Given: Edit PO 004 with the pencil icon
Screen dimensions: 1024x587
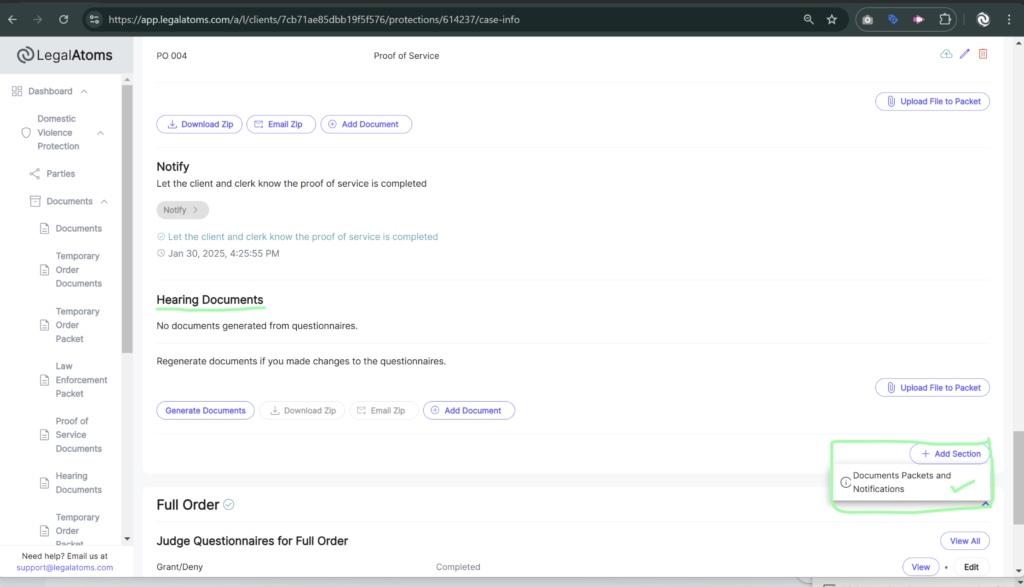Looking at the screenshot, I should [x=965, y=54].
